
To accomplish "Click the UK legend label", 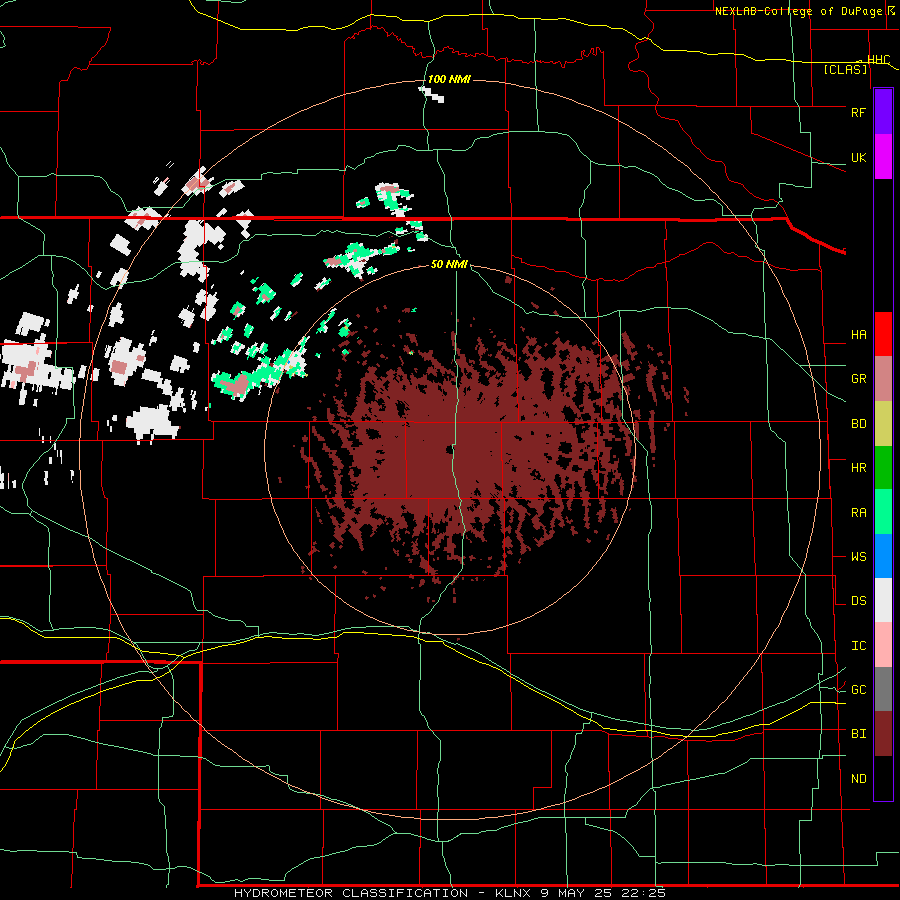I will pyautogui.click(x=858, y=157).
